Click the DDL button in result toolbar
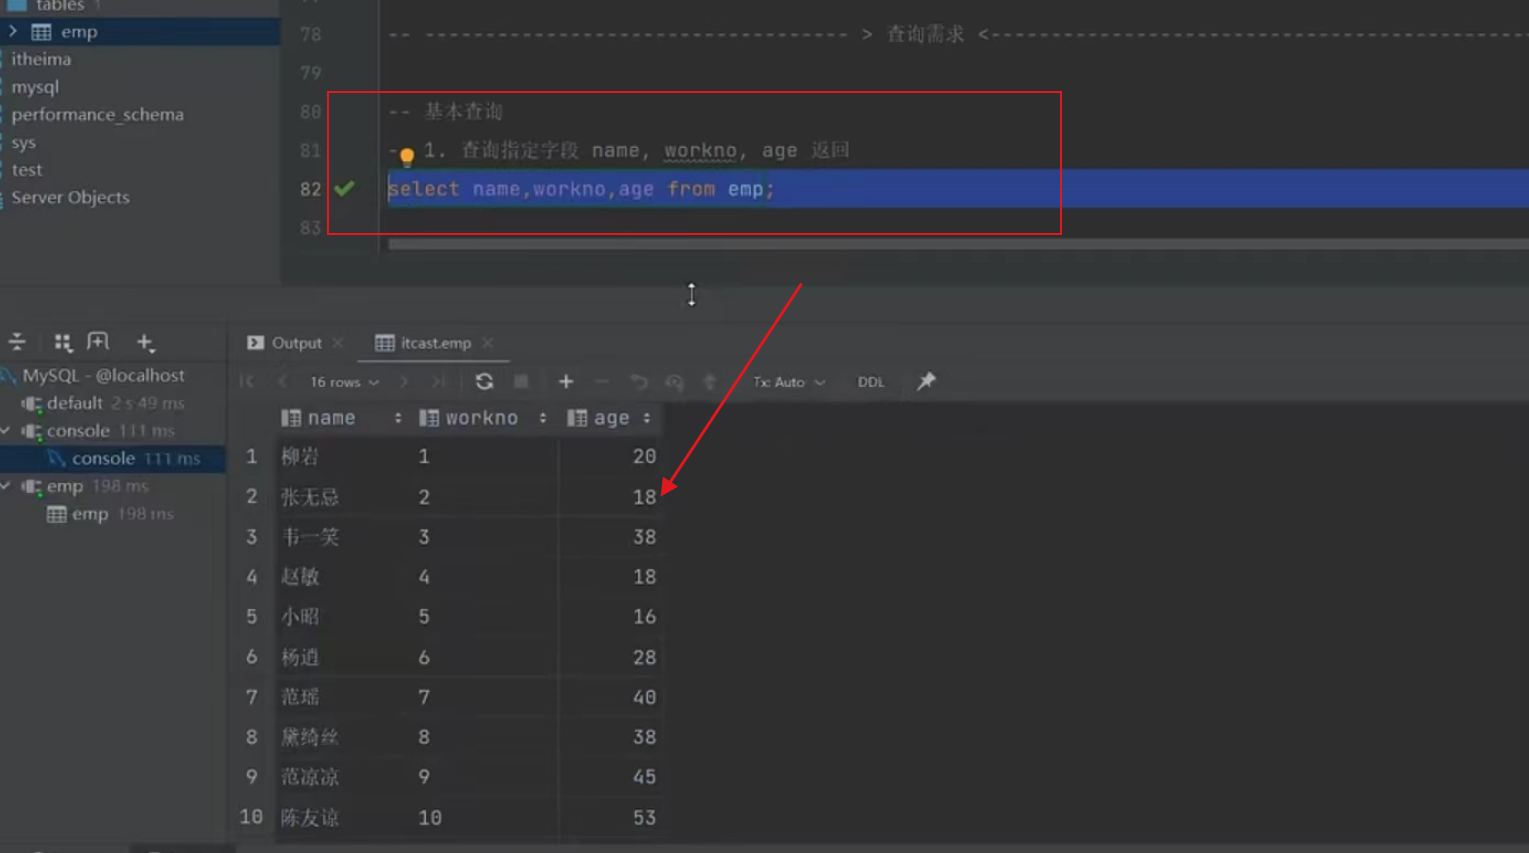Screen dimensions: 1529x853 click(x=871, y=382)
